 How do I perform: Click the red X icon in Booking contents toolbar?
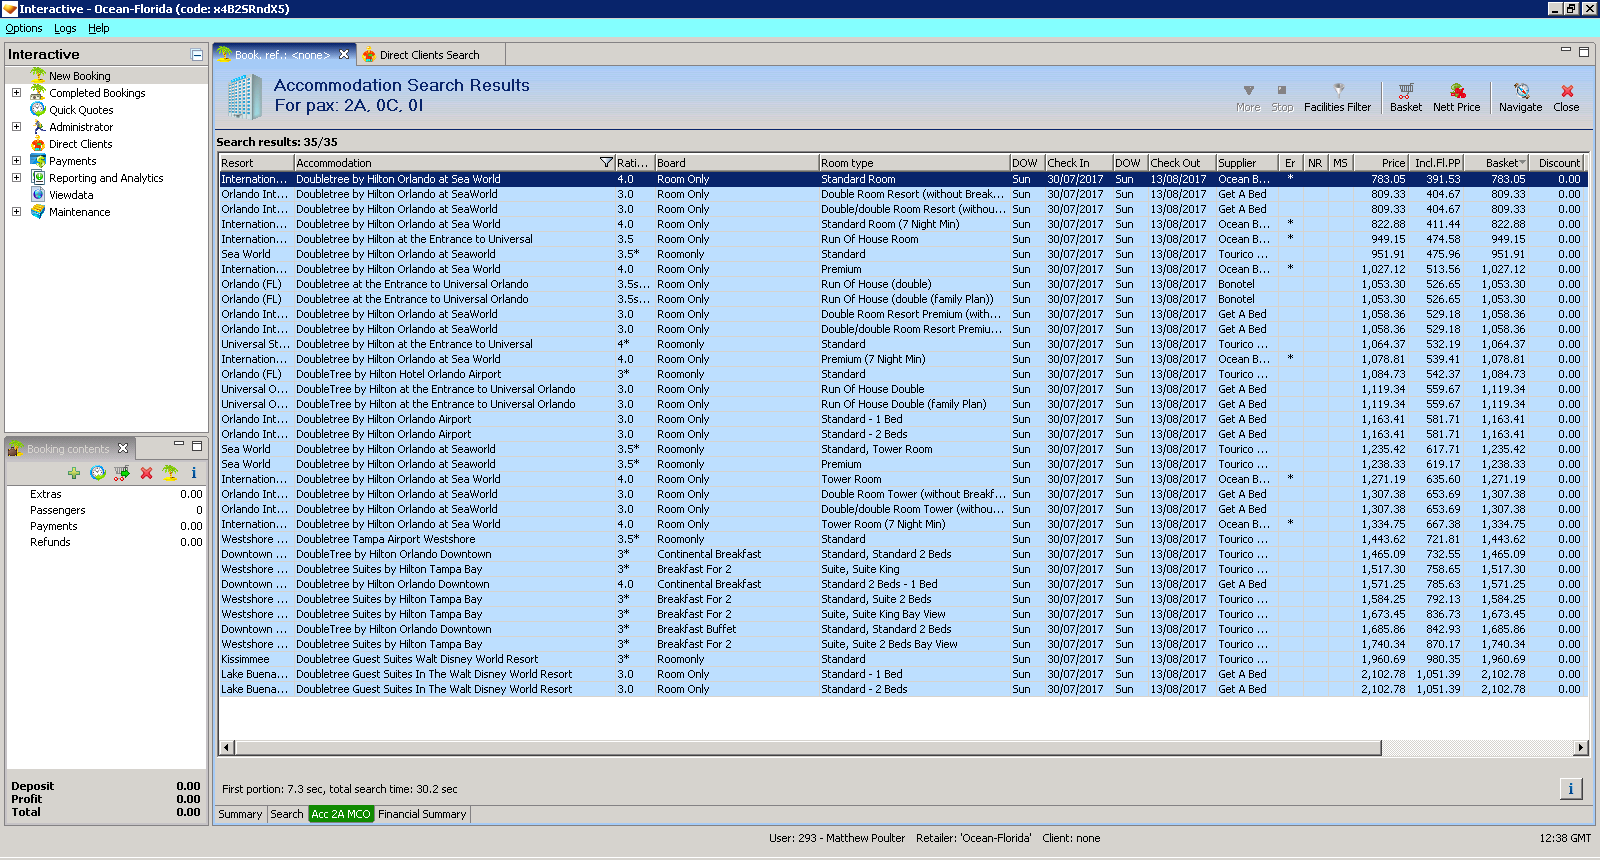tap(146, 473)
